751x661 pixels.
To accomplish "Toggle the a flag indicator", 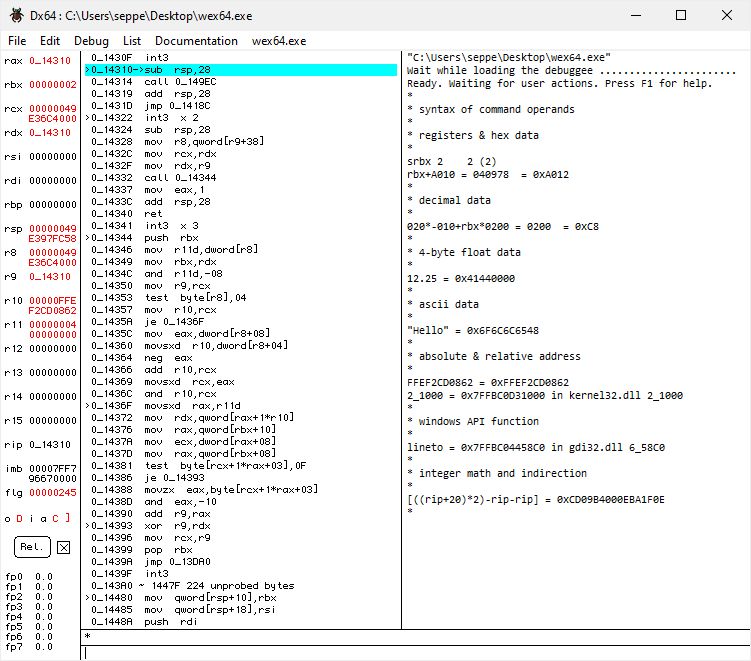I will (43, 519).
